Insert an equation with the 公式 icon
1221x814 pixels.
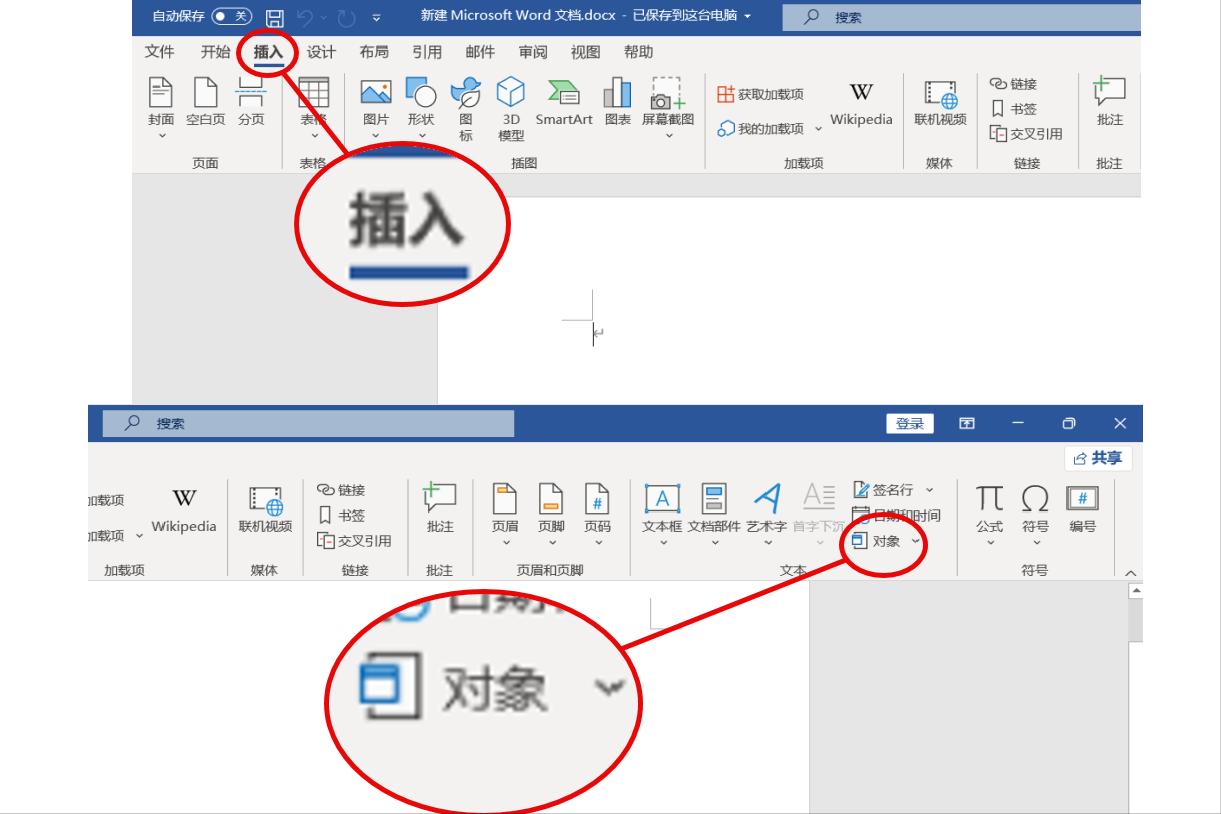click(x=988, y=505)
